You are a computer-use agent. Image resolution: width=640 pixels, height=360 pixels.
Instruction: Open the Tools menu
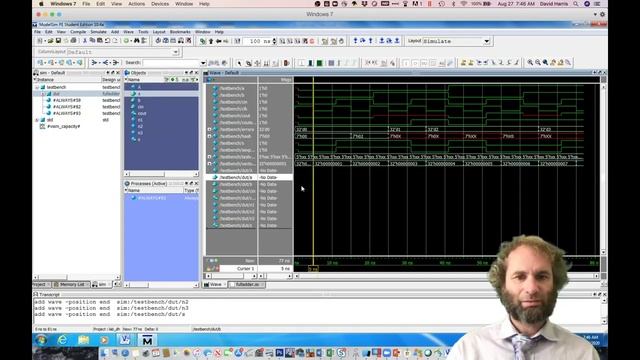(143, 32)
